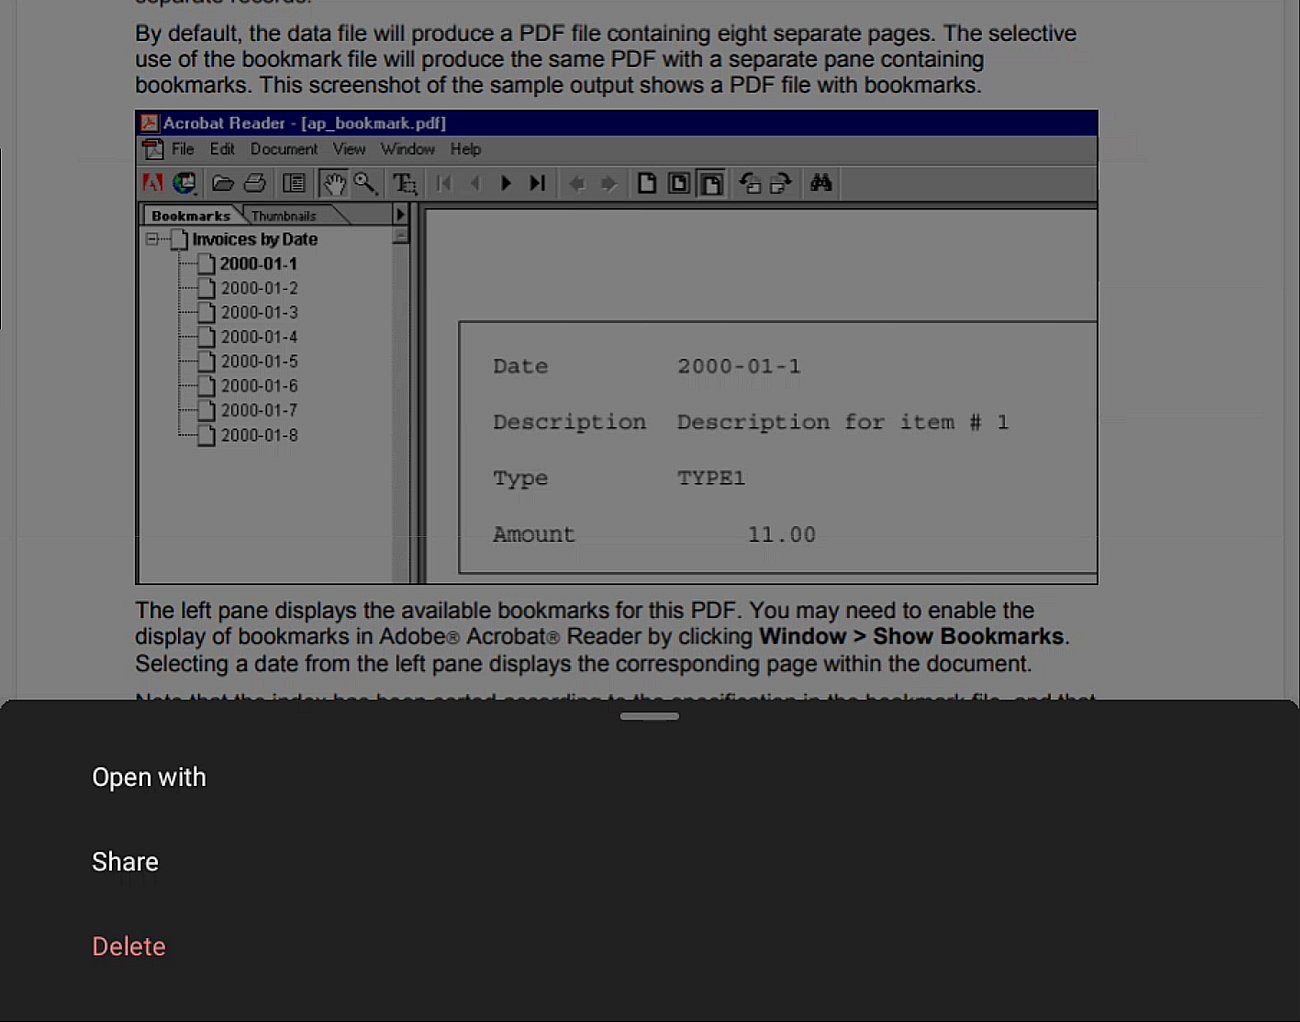Viewport: 1300px width, 1022px height.
Task: Click the Acrobat Reader title bar text
Action: pos(304,123)
